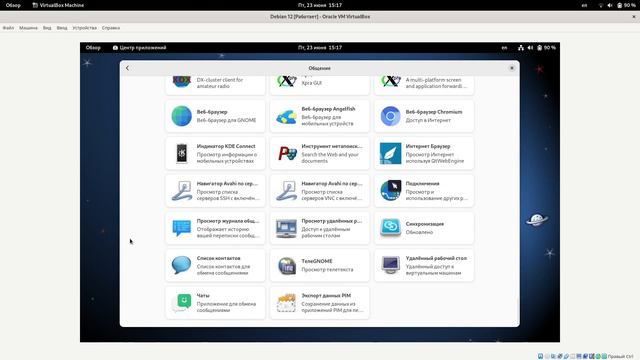Open the Синхронизация app icon
Screen dimensions: 640x360
[x=390, y=228]
